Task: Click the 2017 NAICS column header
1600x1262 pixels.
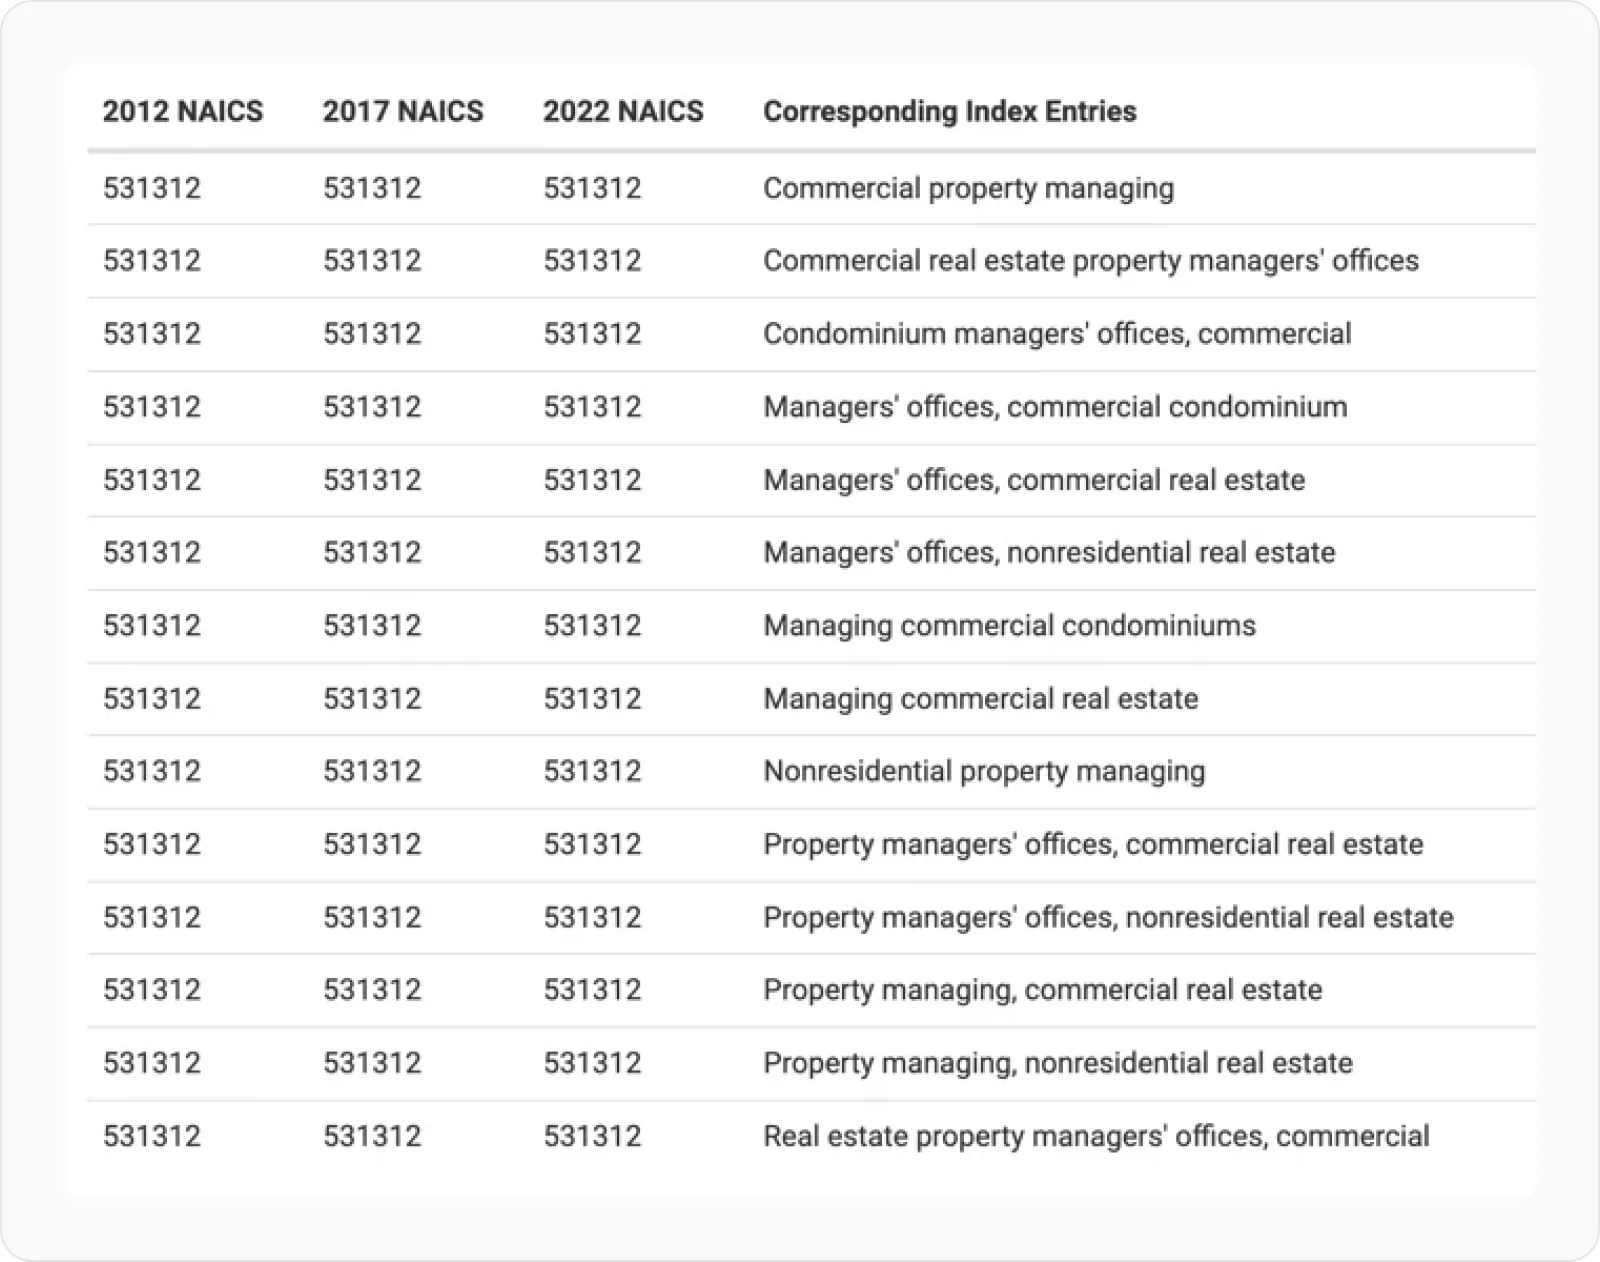Action: pyautogui.click(x=402, y=111)
